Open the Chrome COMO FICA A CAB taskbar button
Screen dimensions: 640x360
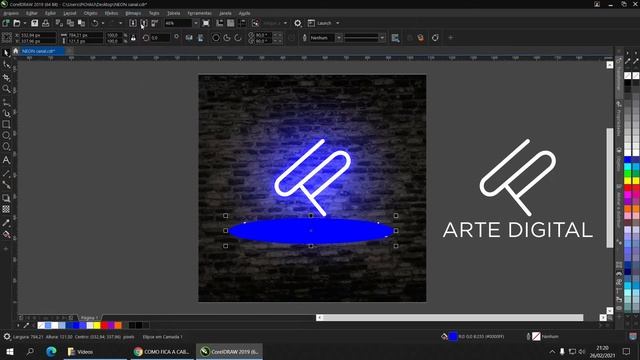point(162,352)
